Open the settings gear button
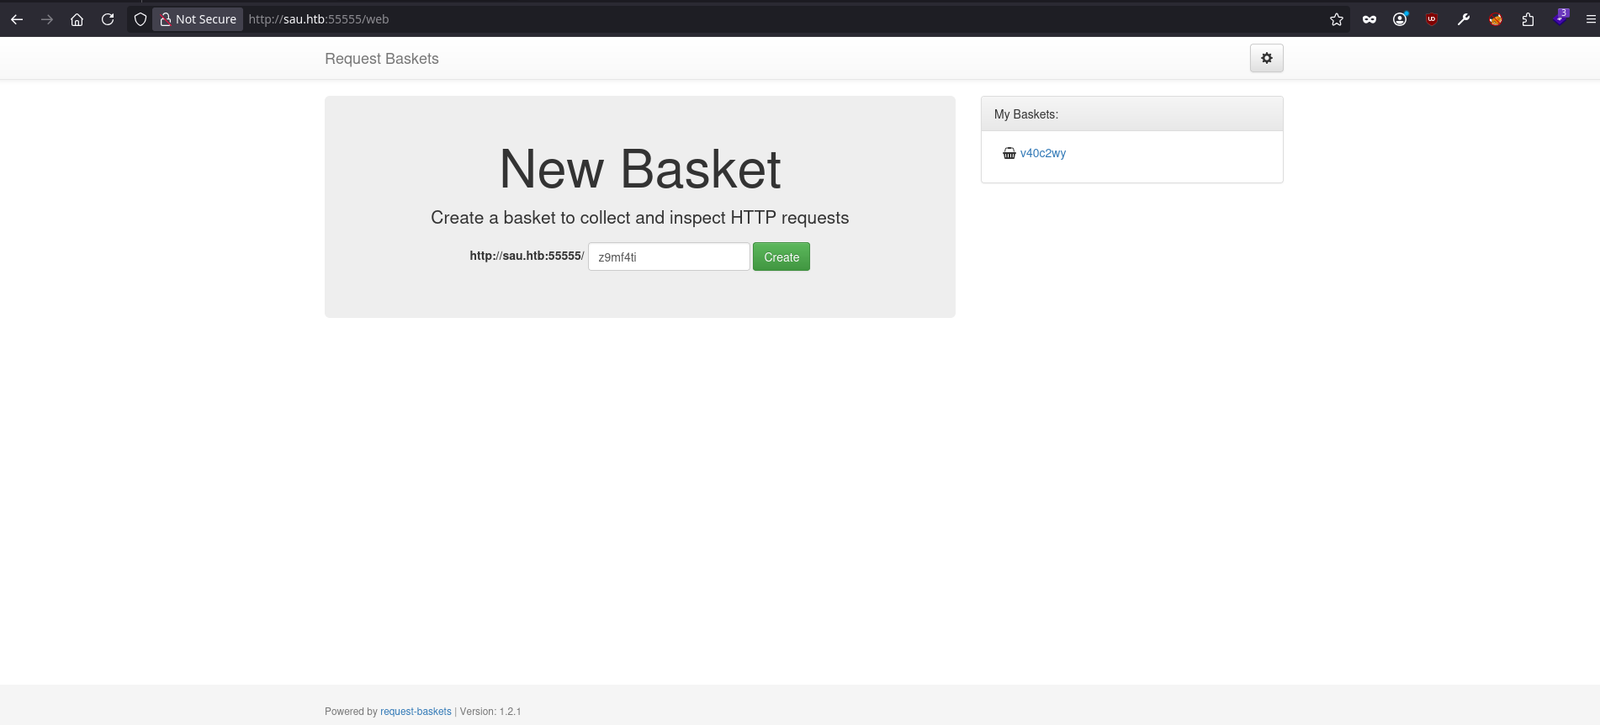This screenshot has width=1600, height=725. [1266, 58]
